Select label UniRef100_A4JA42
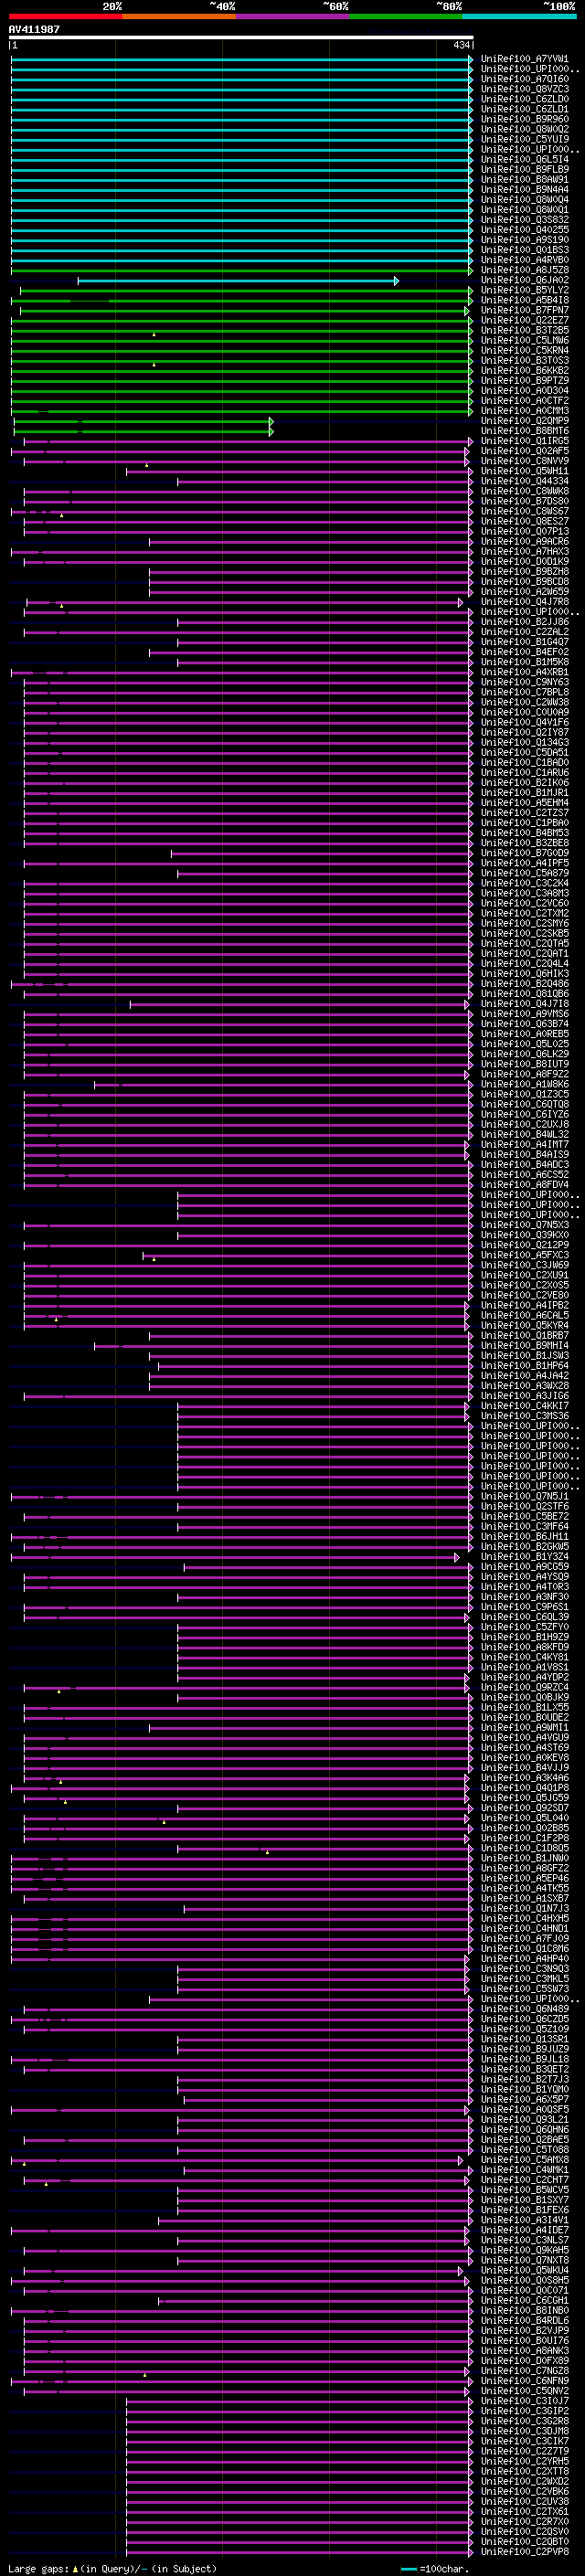Viewport: 585px width, 2576px height. (x=525, y=1375)
